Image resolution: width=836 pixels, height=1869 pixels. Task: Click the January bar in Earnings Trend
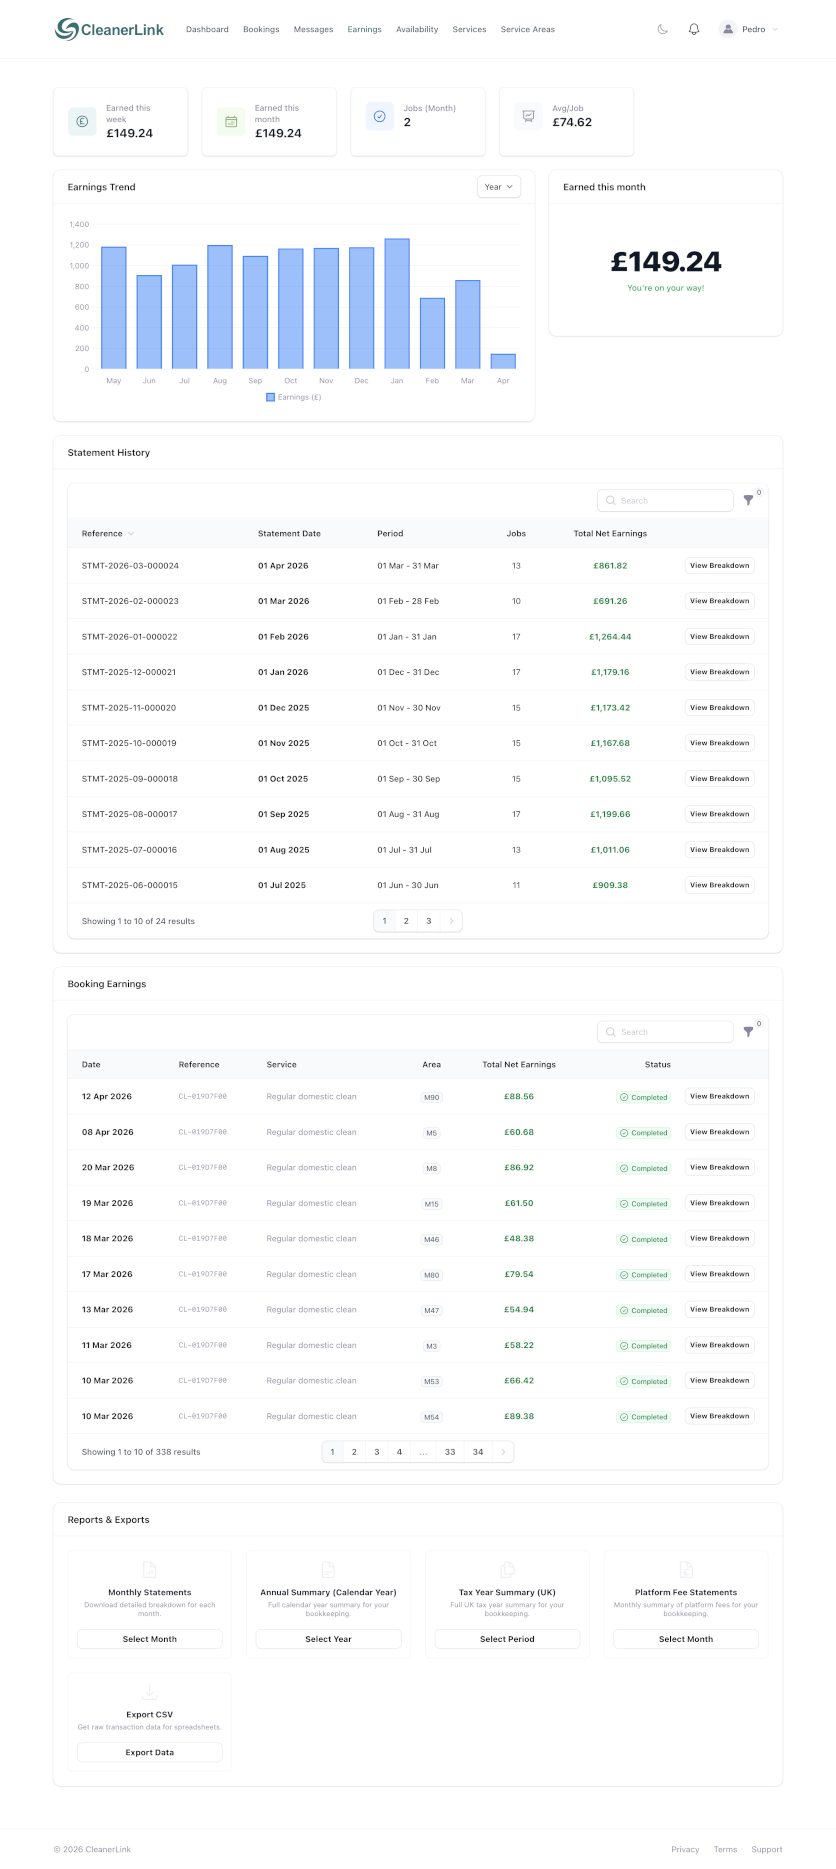point(397,304)
